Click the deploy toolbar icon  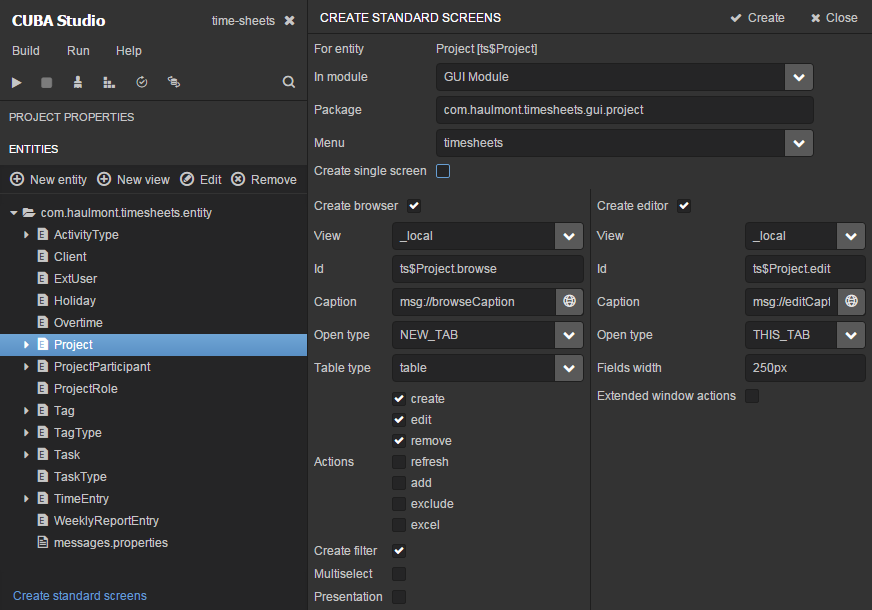pyautogui.click(x=78, y=82)
